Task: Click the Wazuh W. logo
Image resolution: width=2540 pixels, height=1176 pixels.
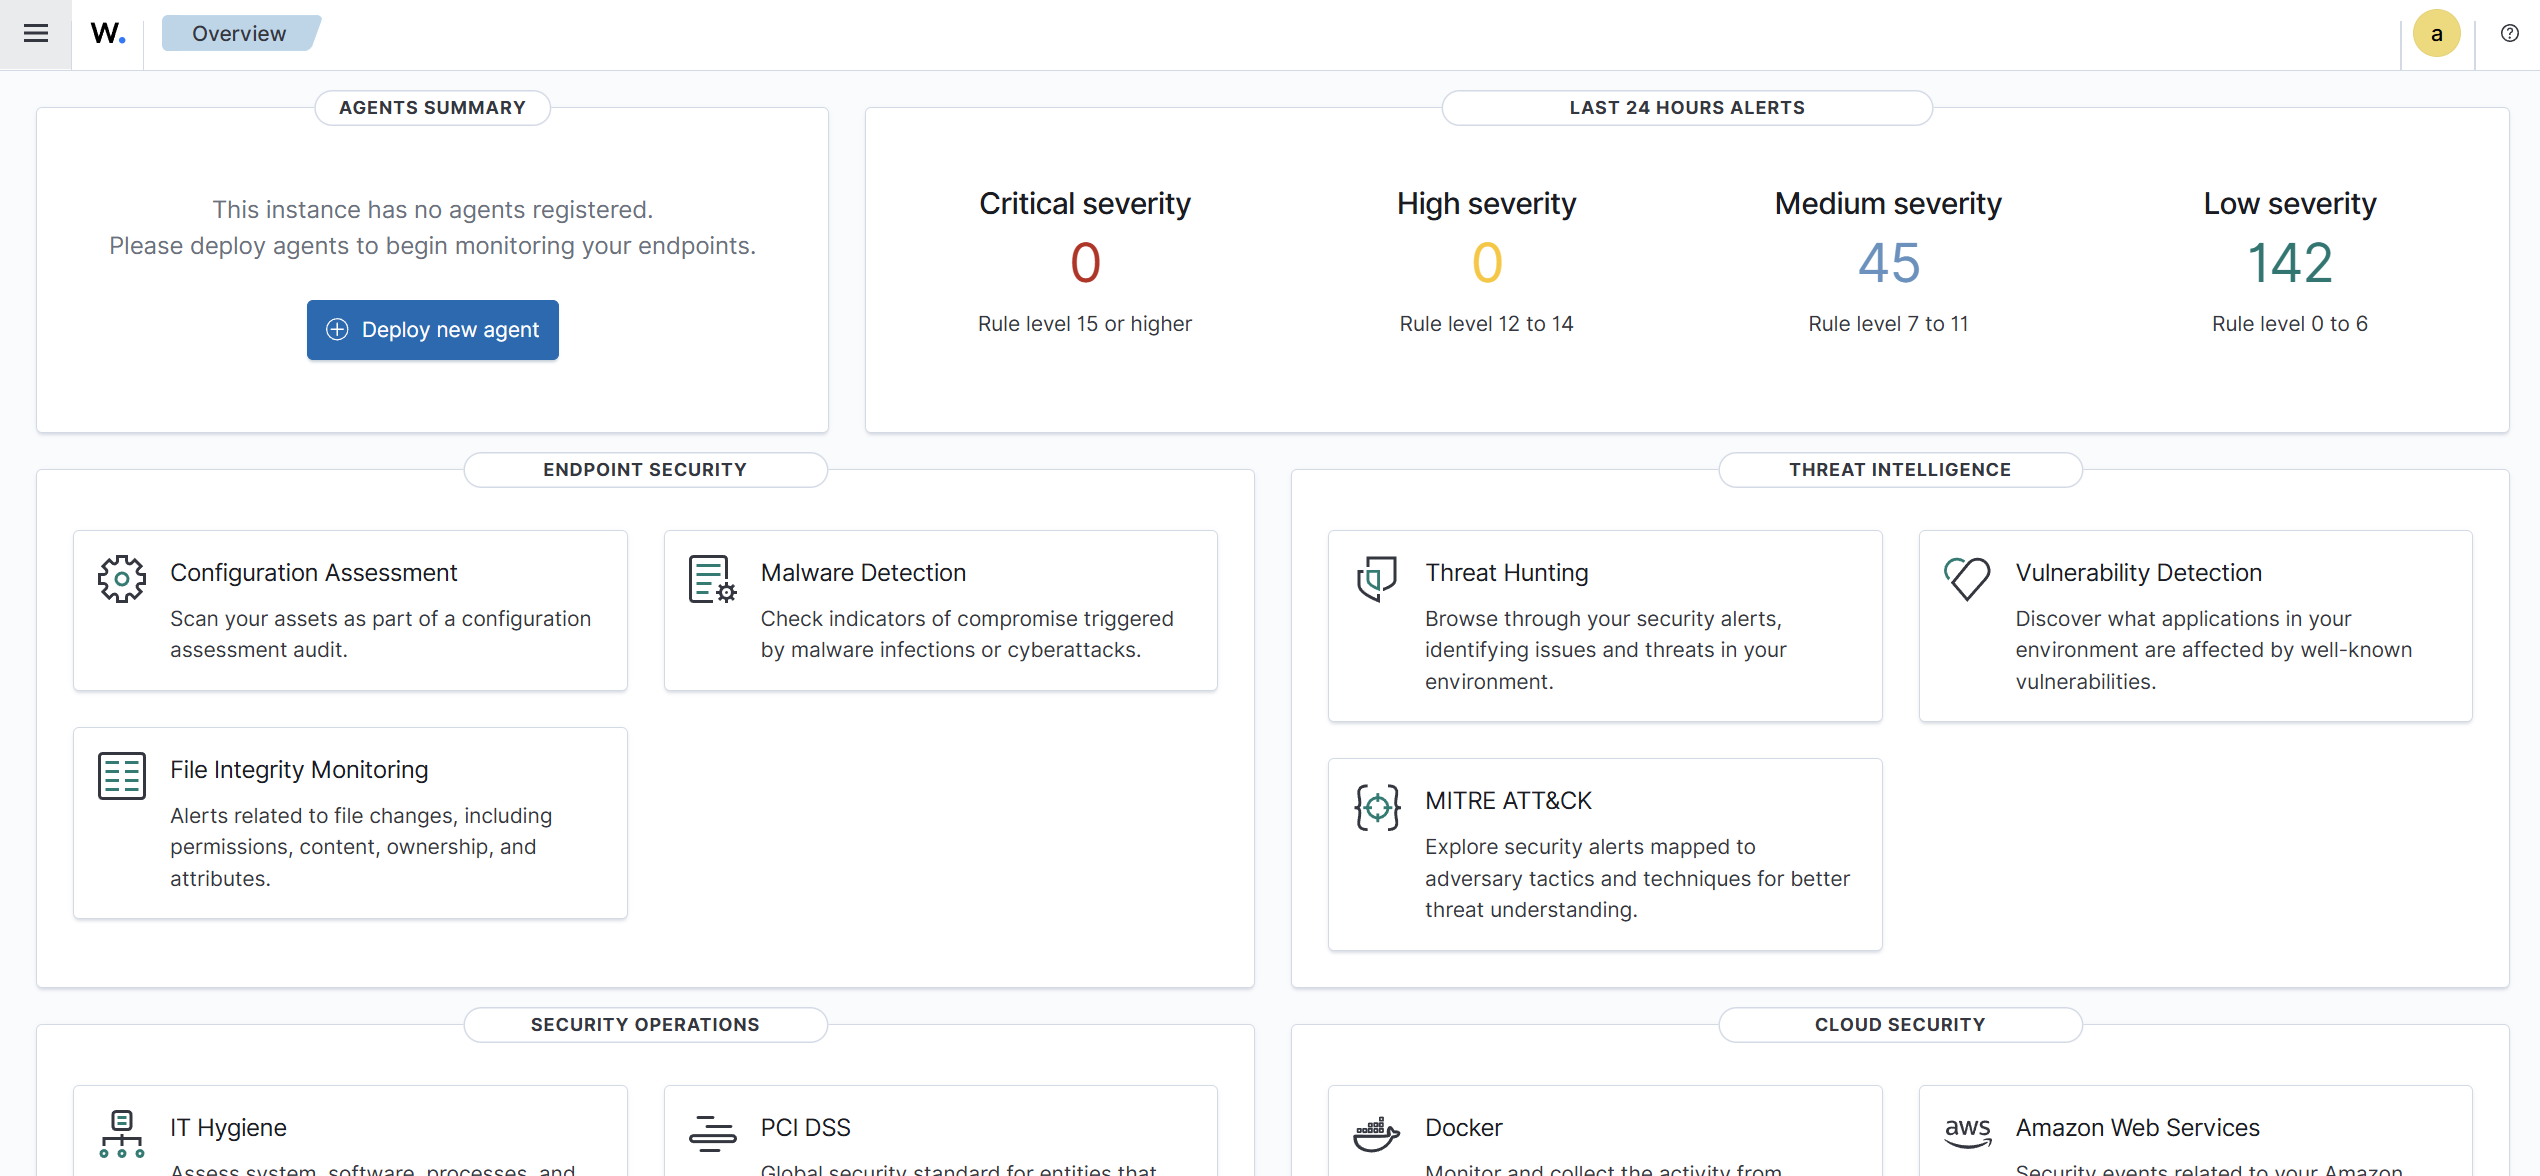Action: click(x=107, y=34)
